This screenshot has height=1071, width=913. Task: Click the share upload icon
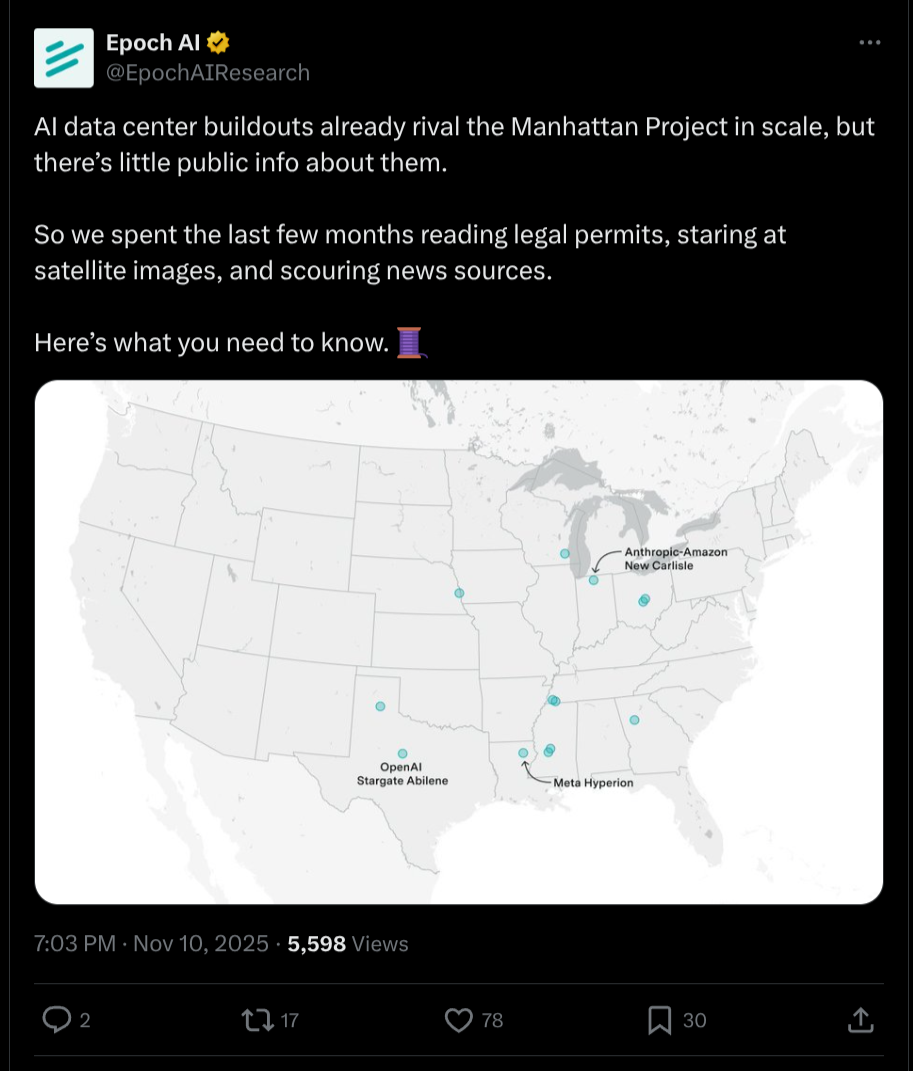tap(860, 1020)
